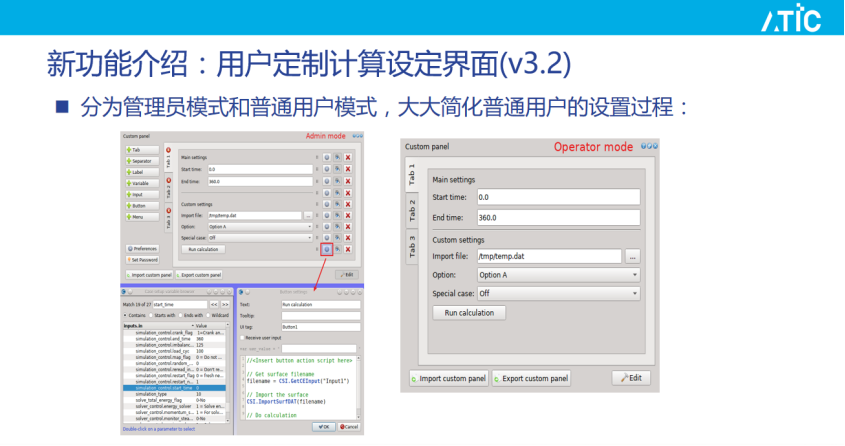
Task: Click Start time field in Operator mode
Action: (559, 197)
